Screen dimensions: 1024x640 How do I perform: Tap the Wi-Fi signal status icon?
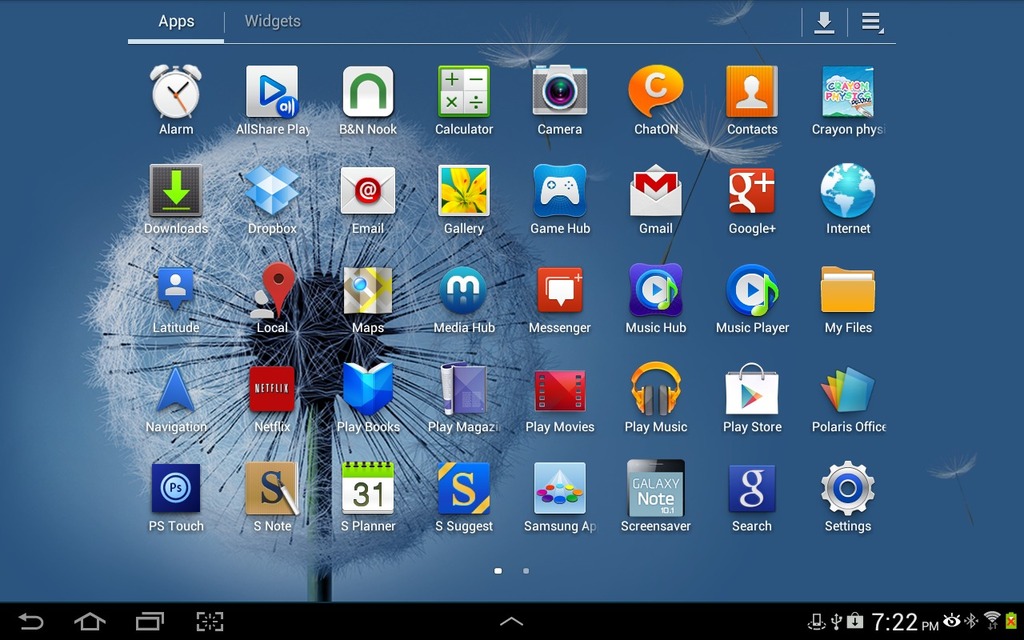click(992, 620)
